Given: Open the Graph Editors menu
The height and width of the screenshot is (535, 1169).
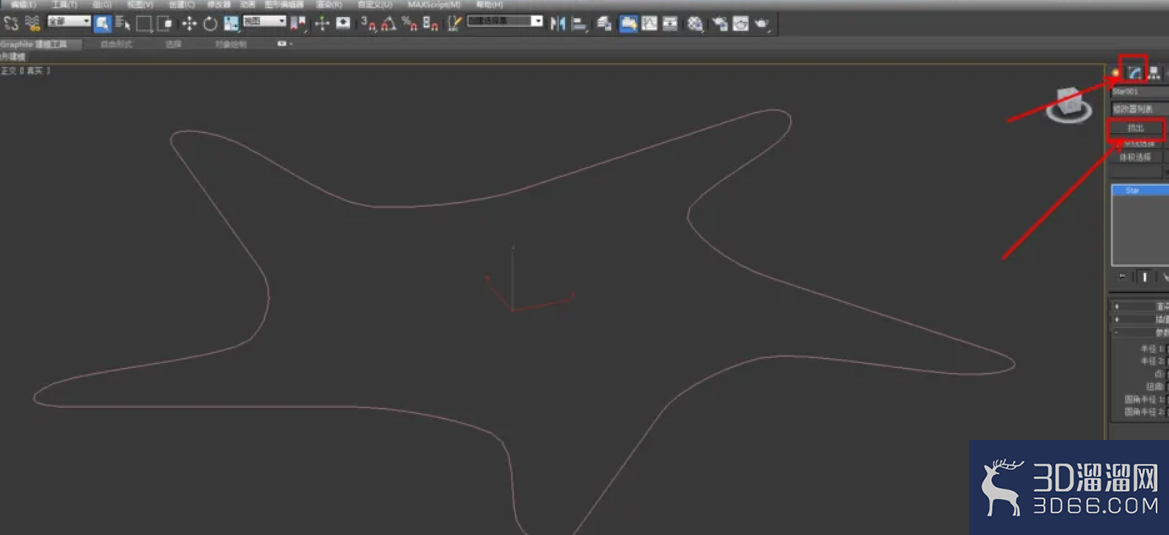Looking at the screenshot, I should tap(284, 4).
